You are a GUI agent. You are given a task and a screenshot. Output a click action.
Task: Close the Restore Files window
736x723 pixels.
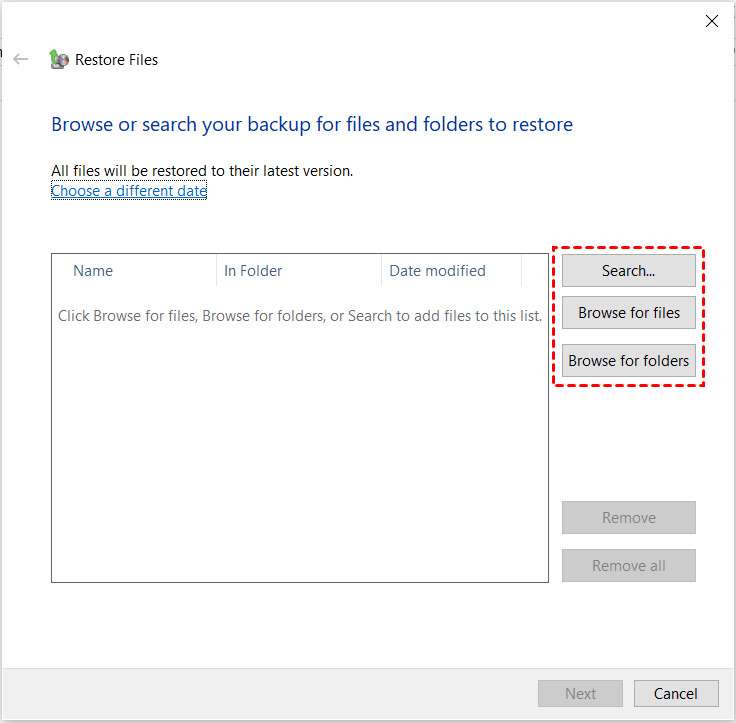coord(712,21)
